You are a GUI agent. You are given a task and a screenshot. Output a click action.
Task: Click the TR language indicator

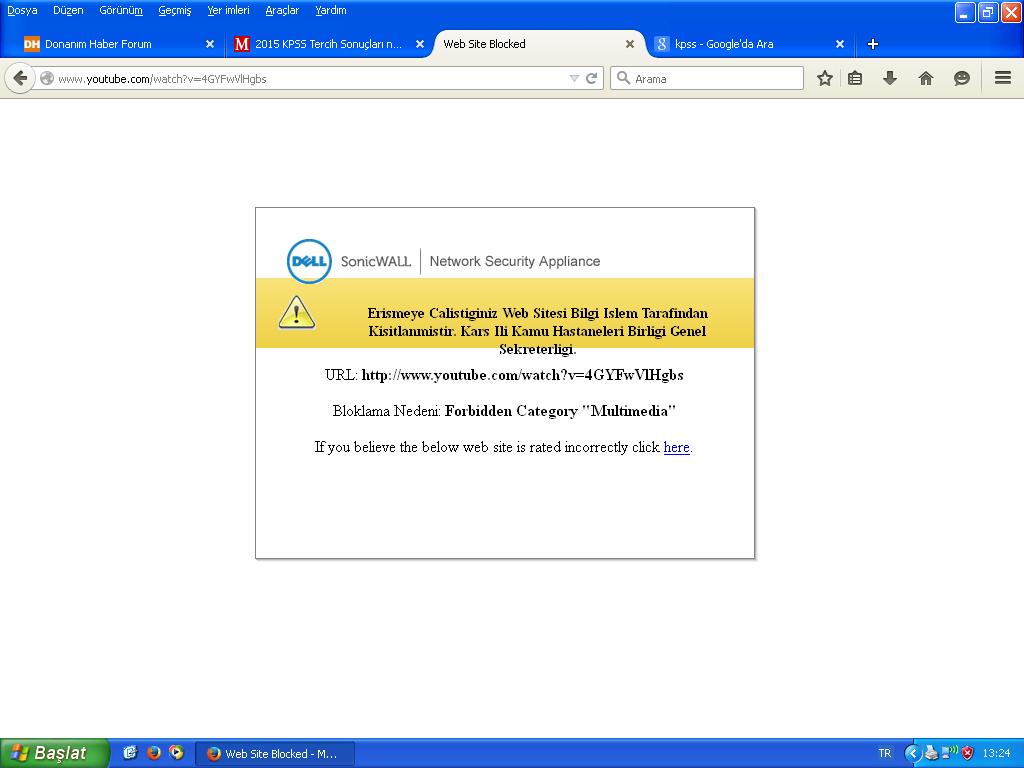coord(884,754)
